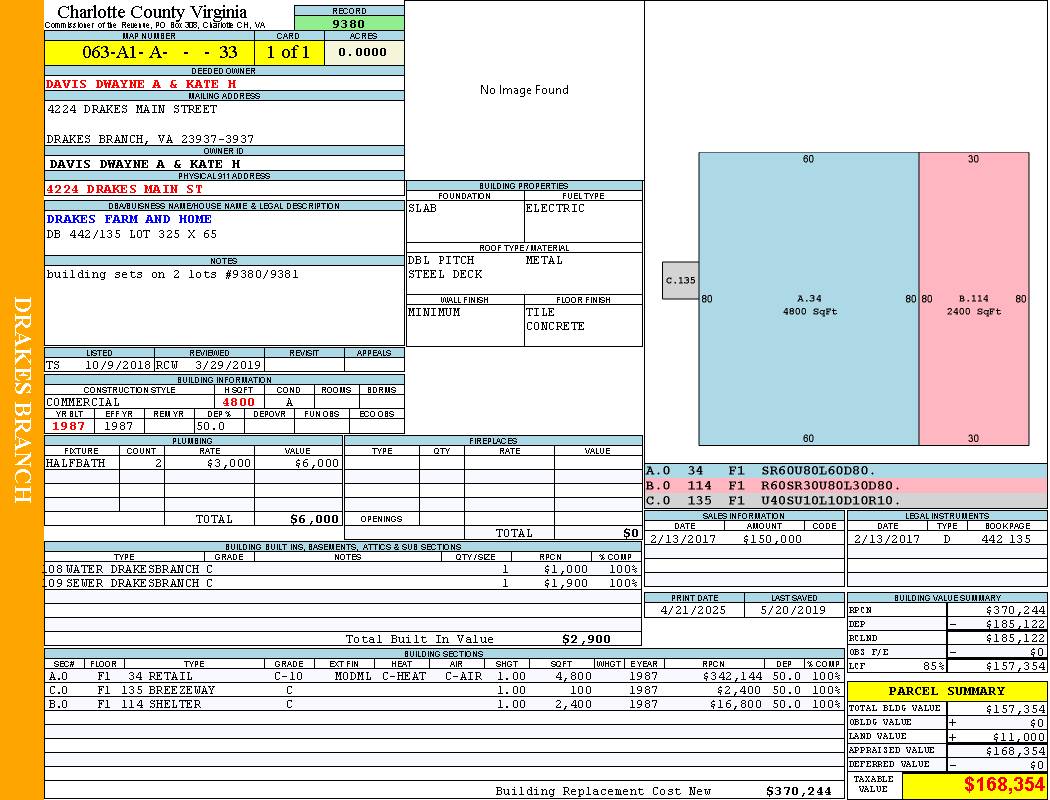Select the yellow map number field
1050x800 pixels.
[149, 53]
